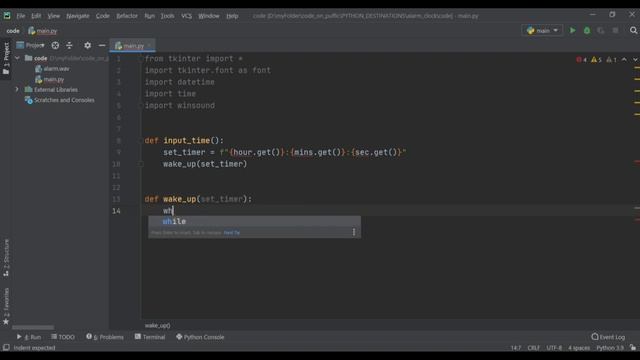Click the Next Tip link in popup

coord(232,233)
